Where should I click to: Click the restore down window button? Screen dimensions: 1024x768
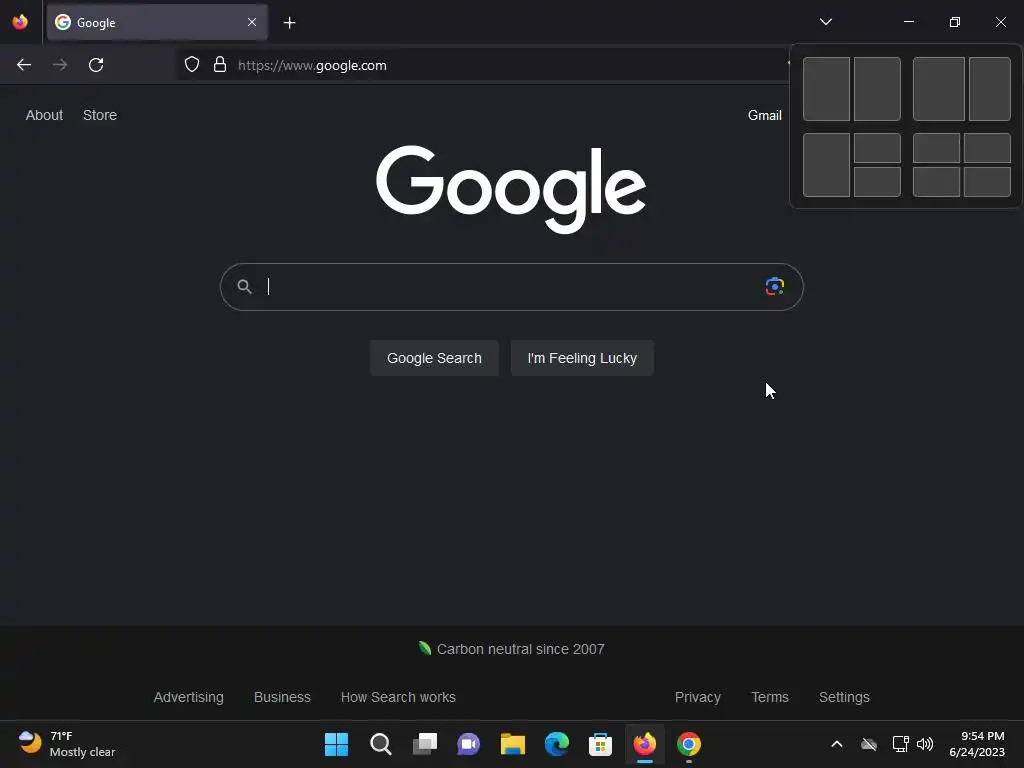coord(955,22)
